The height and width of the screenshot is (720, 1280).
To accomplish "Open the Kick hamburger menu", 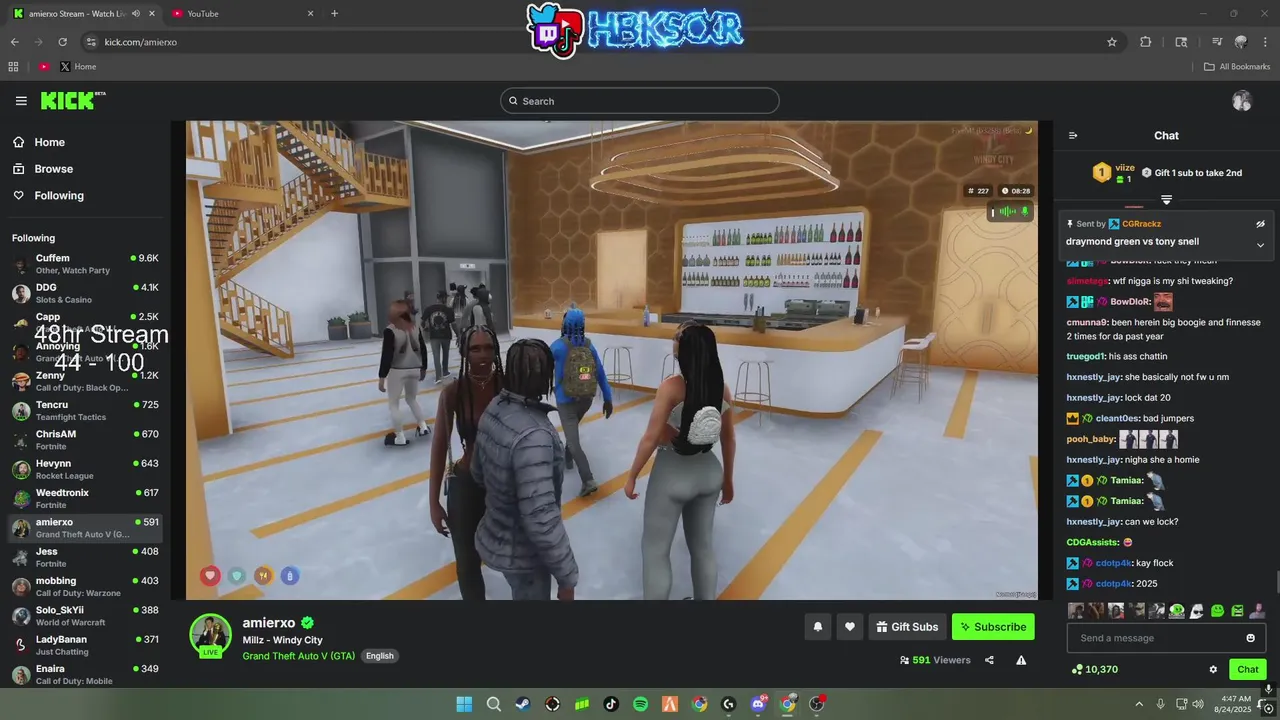I will pyautogui.click(x=21, y=101).
